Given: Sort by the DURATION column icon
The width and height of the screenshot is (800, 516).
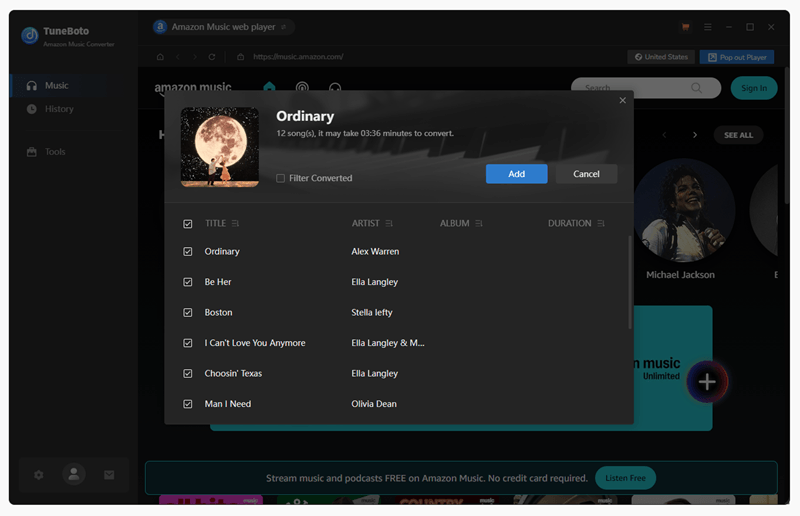Looking at the screenshot, I should point(601,224).
